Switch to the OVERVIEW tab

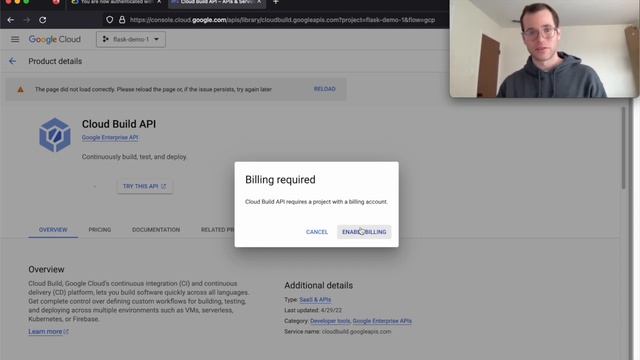tap(53, 230)
